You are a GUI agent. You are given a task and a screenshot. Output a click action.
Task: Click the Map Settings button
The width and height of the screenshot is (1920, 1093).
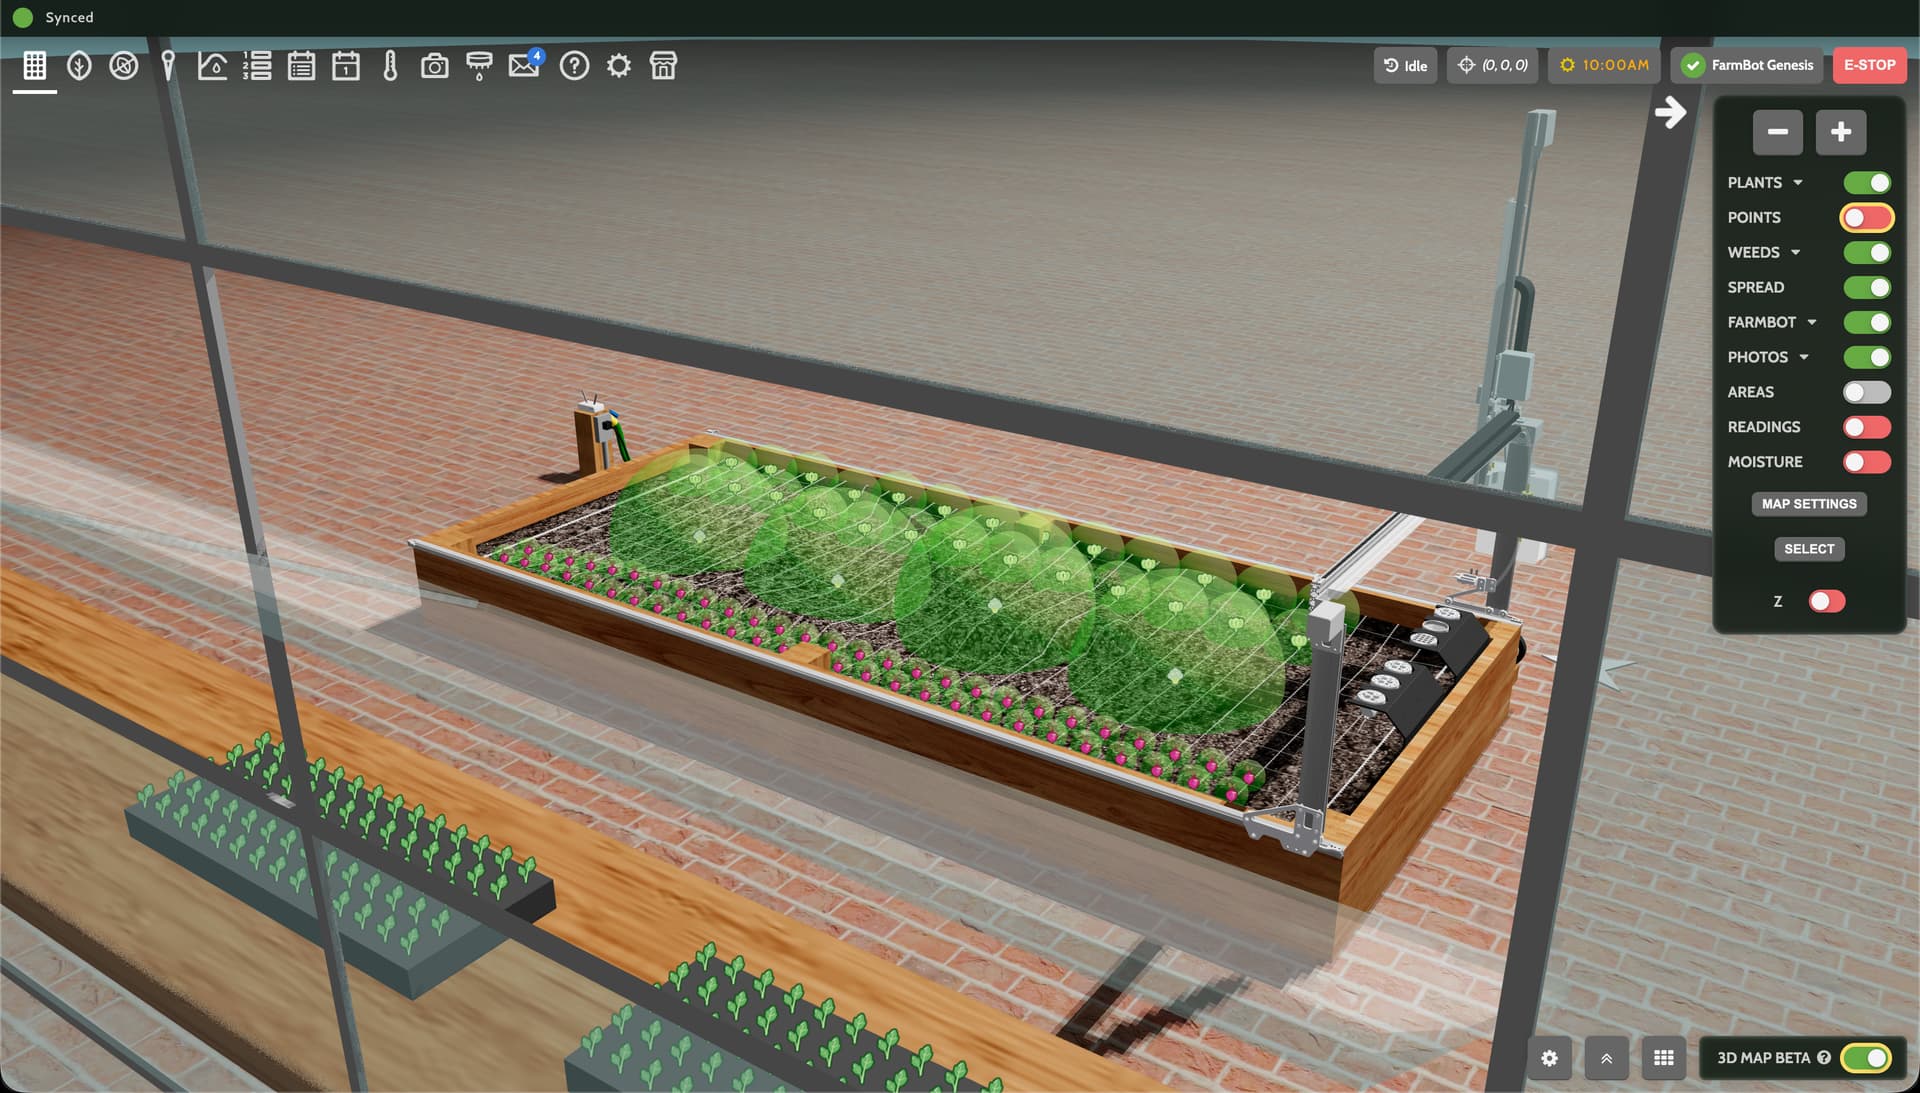click(x=1808, y=504)
